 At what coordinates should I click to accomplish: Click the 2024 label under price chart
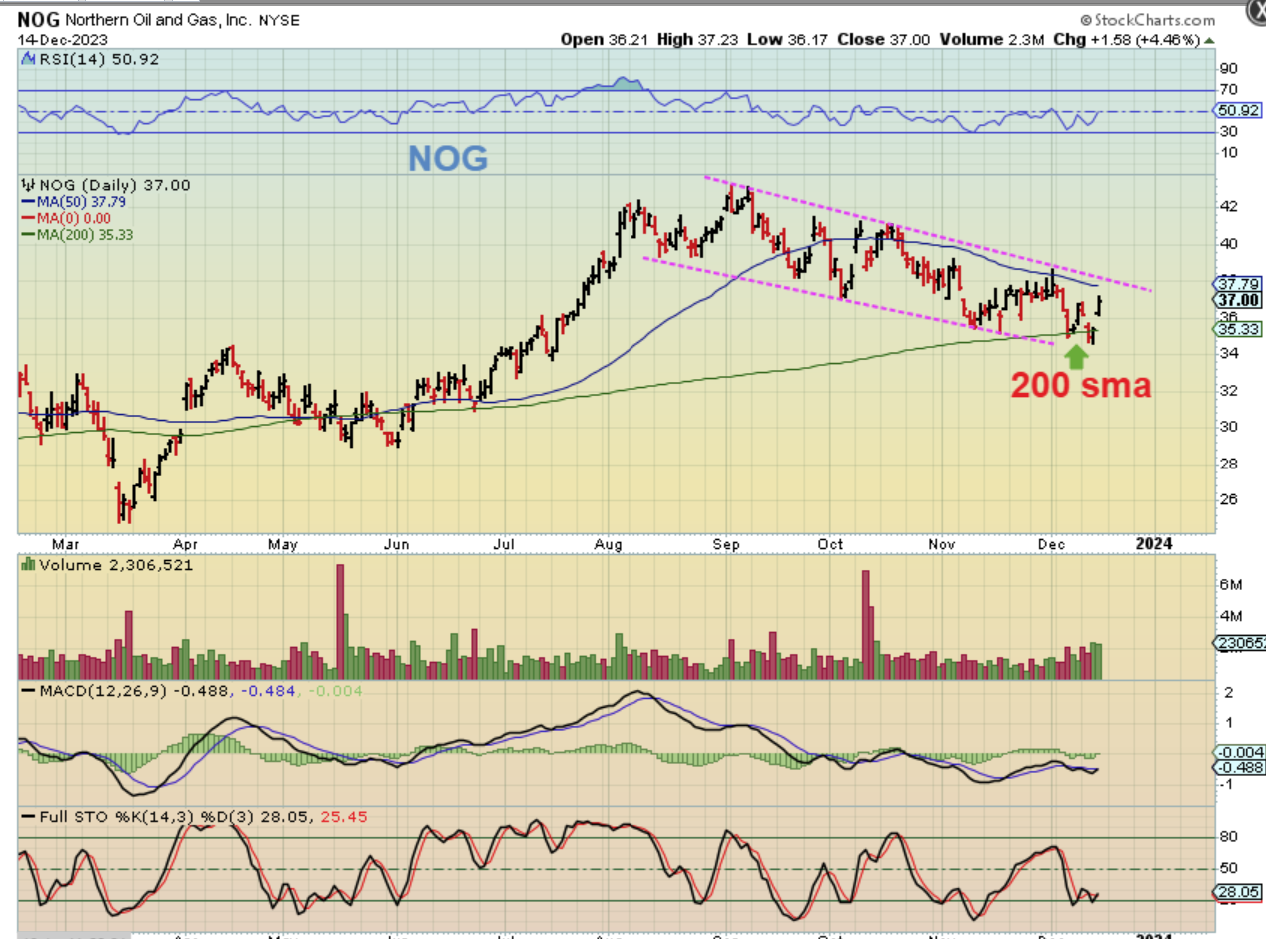pyautogui.click(x=1154, y=544)
